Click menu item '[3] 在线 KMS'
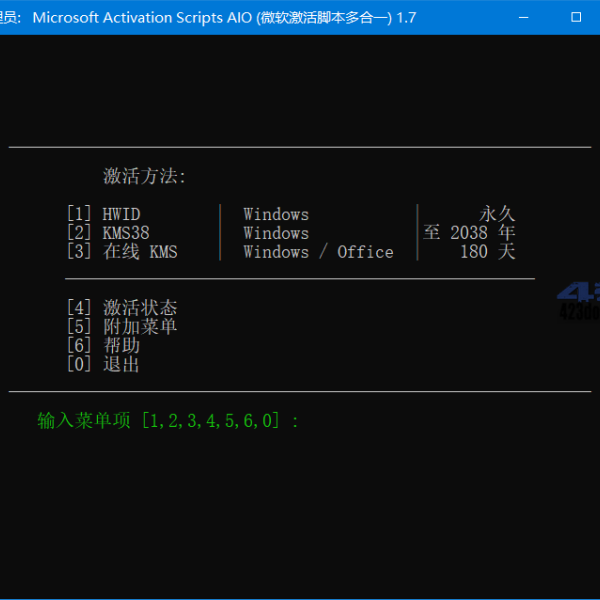 coord(122,251)
